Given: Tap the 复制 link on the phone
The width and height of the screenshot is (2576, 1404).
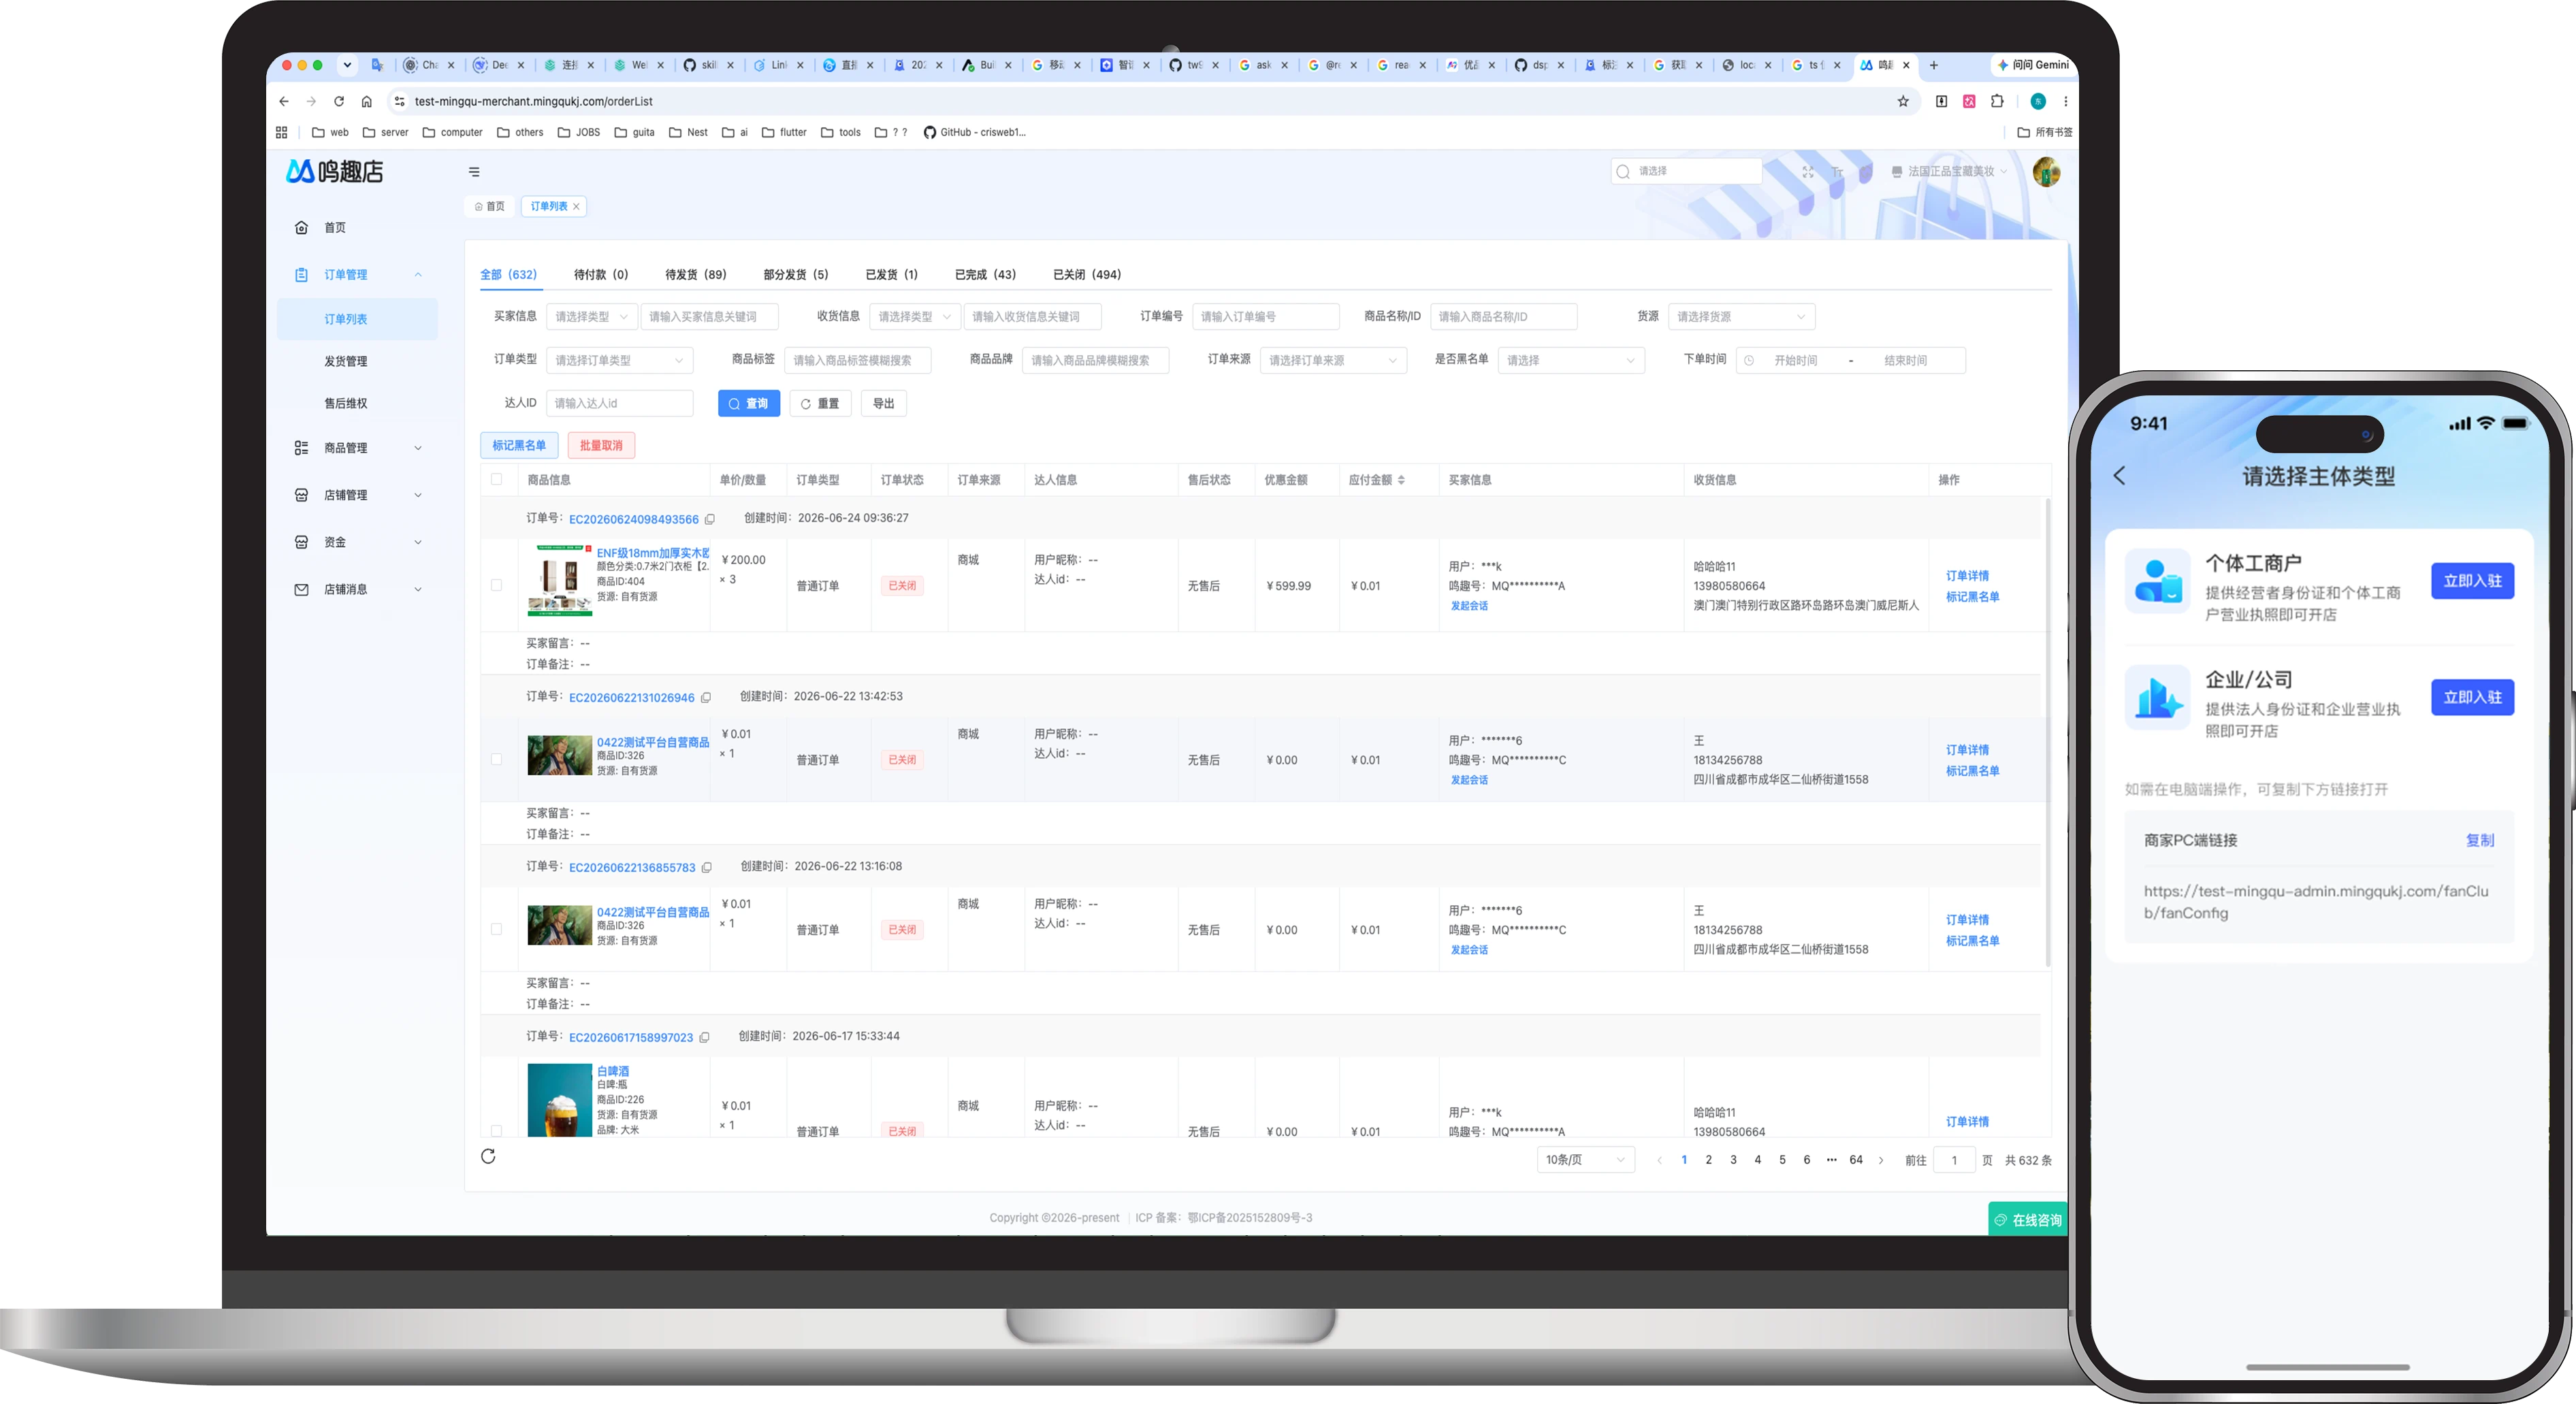Looking at the screenshot, I should pyautogui.click(x=2479, y=841).
